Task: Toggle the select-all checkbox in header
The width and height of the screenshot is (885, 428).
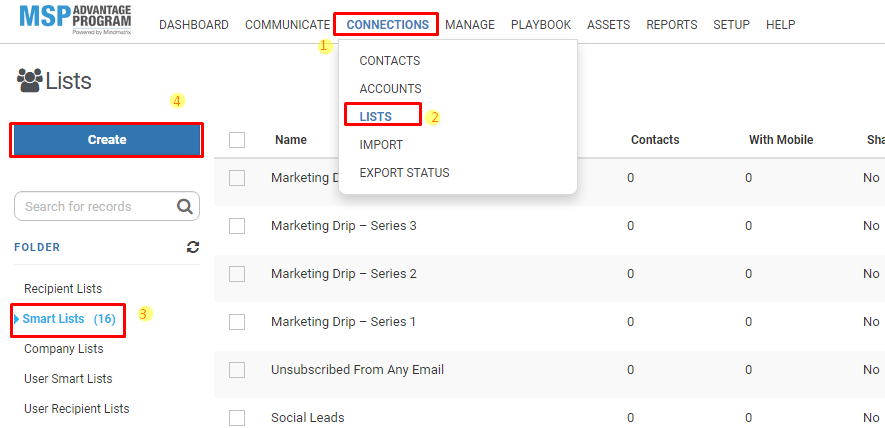Action: coord(237,139)
